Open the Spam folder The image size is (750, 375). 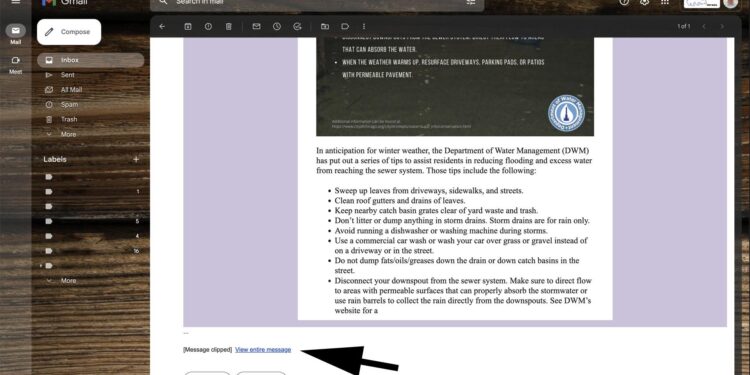[x=90, y=105]
